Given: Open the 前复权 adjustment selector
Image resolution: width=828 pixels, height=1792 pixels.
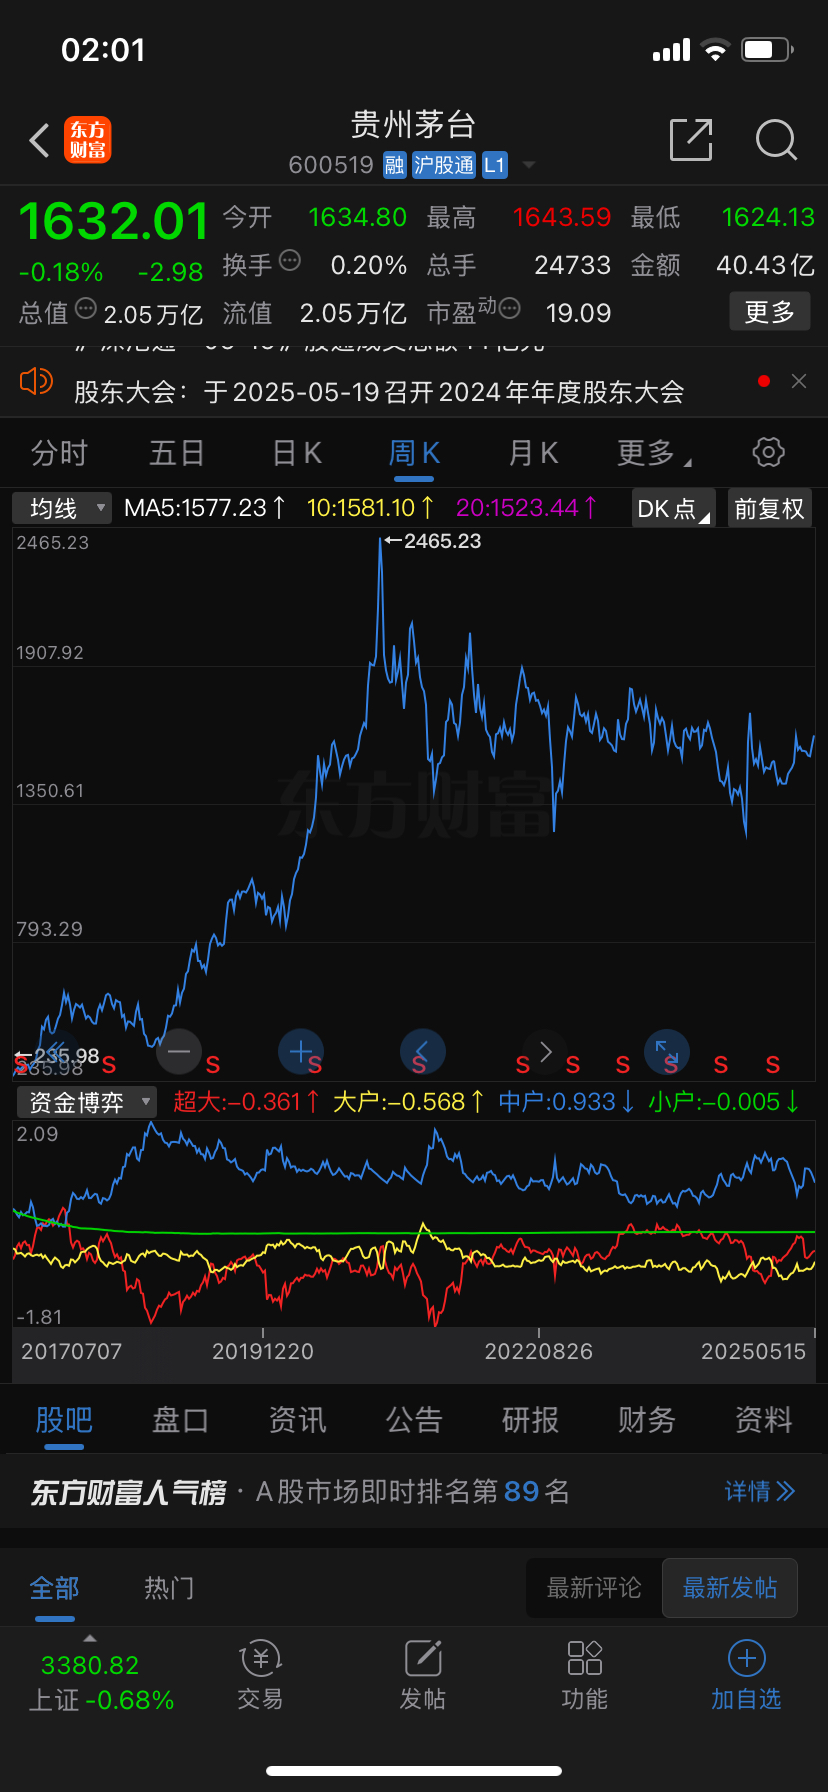Looking at the screenshot, I should (x=769, y=509).
